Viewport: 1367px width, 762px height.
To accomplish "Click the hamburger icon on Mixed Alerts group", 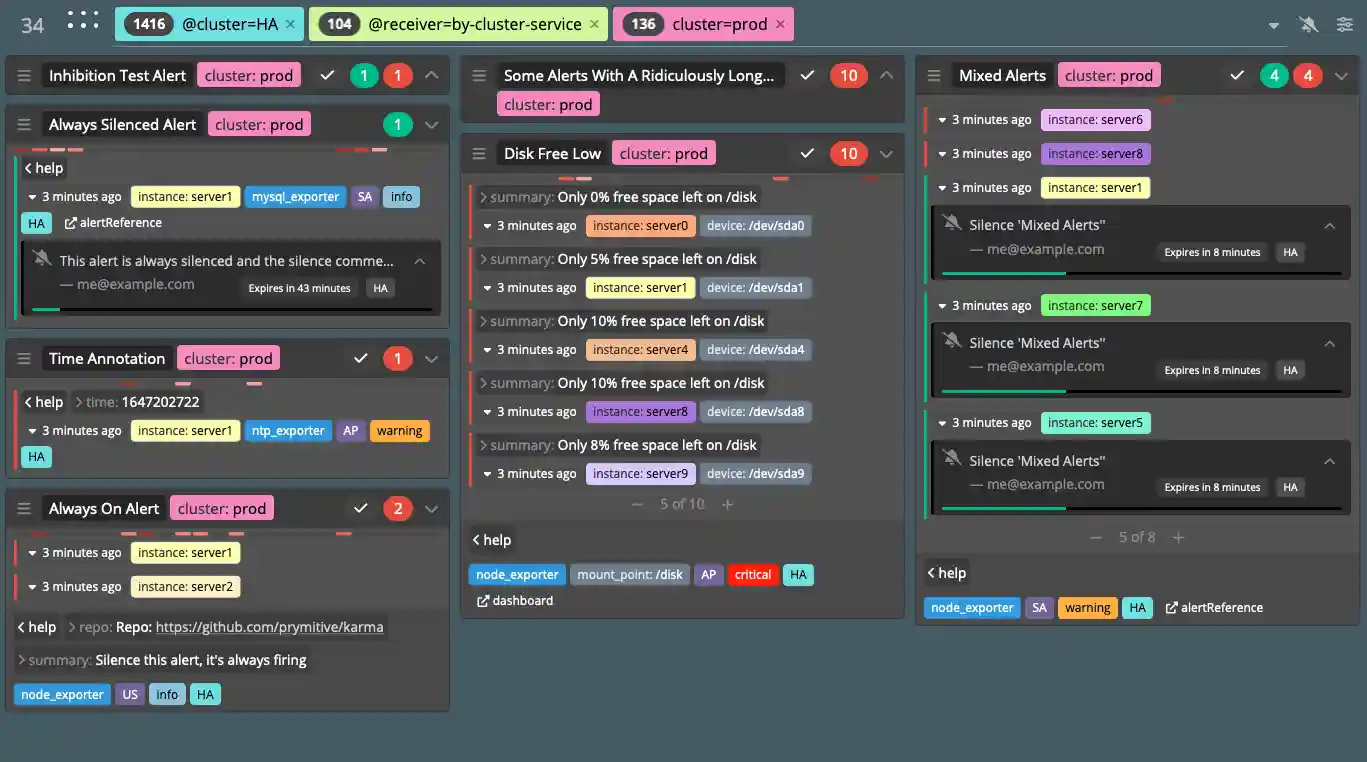I will click(x=933, y=75).
